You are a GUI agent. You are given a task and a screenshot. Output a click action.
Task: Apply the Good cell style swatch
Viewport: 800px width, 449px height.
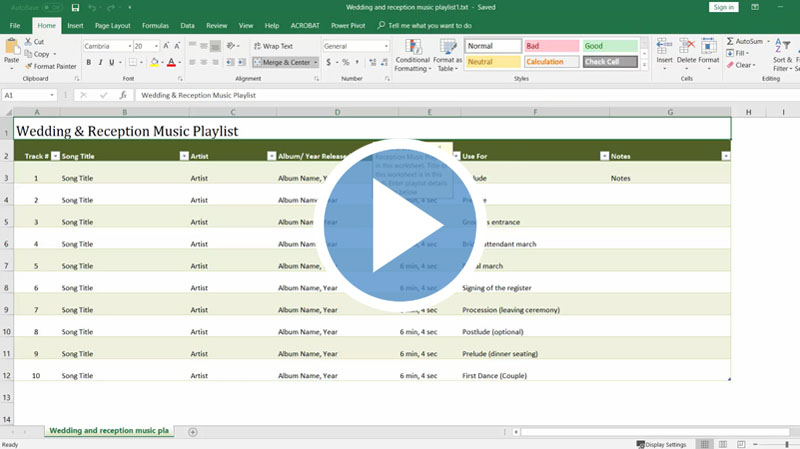(x=609, y=46)
